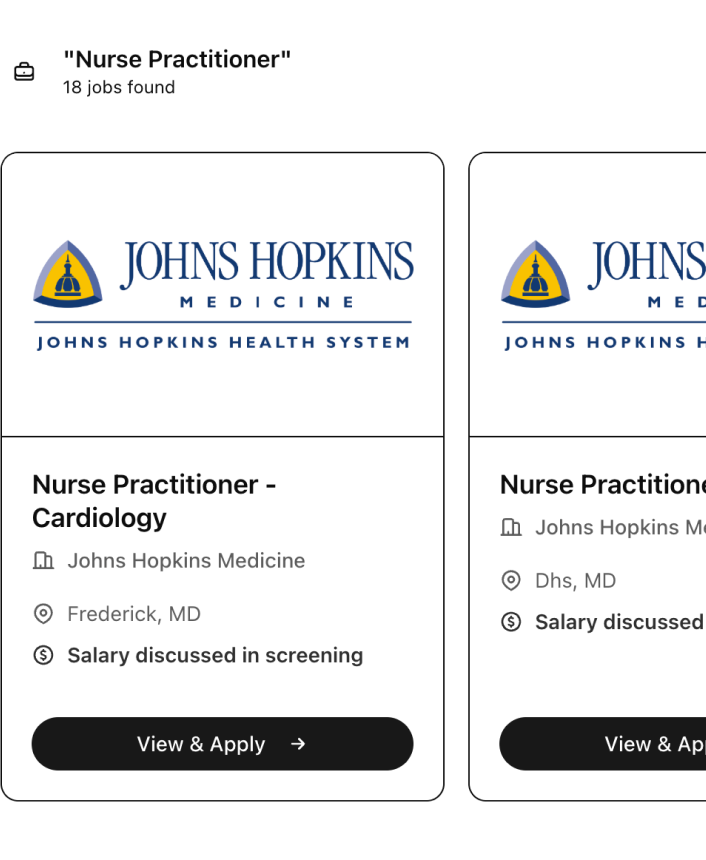Open the second card's Nurse Practitioner job title
This screenshot has height=860, width=706.
602,485
